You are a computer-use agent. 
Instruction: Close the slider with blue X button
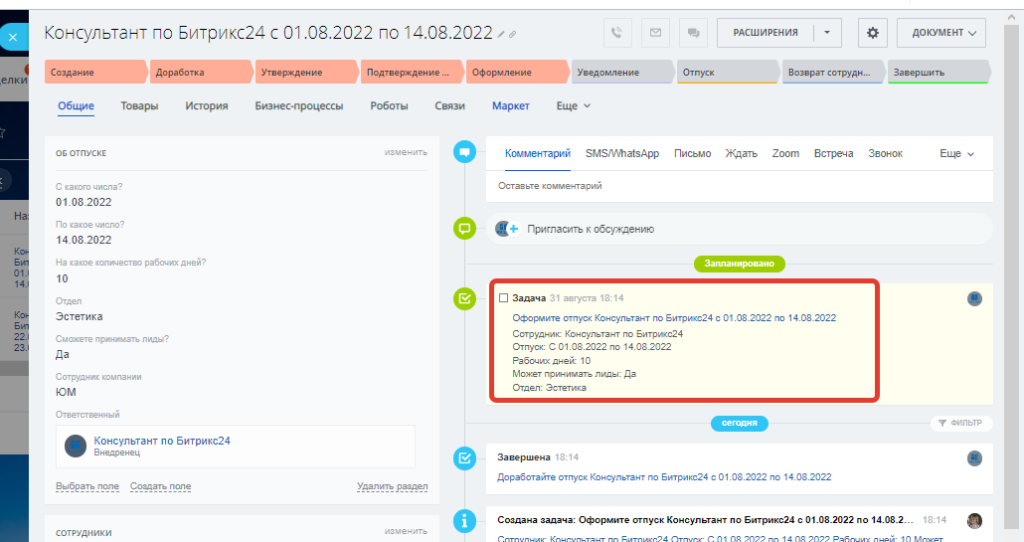pyautogui.click(x=13, y=37)
